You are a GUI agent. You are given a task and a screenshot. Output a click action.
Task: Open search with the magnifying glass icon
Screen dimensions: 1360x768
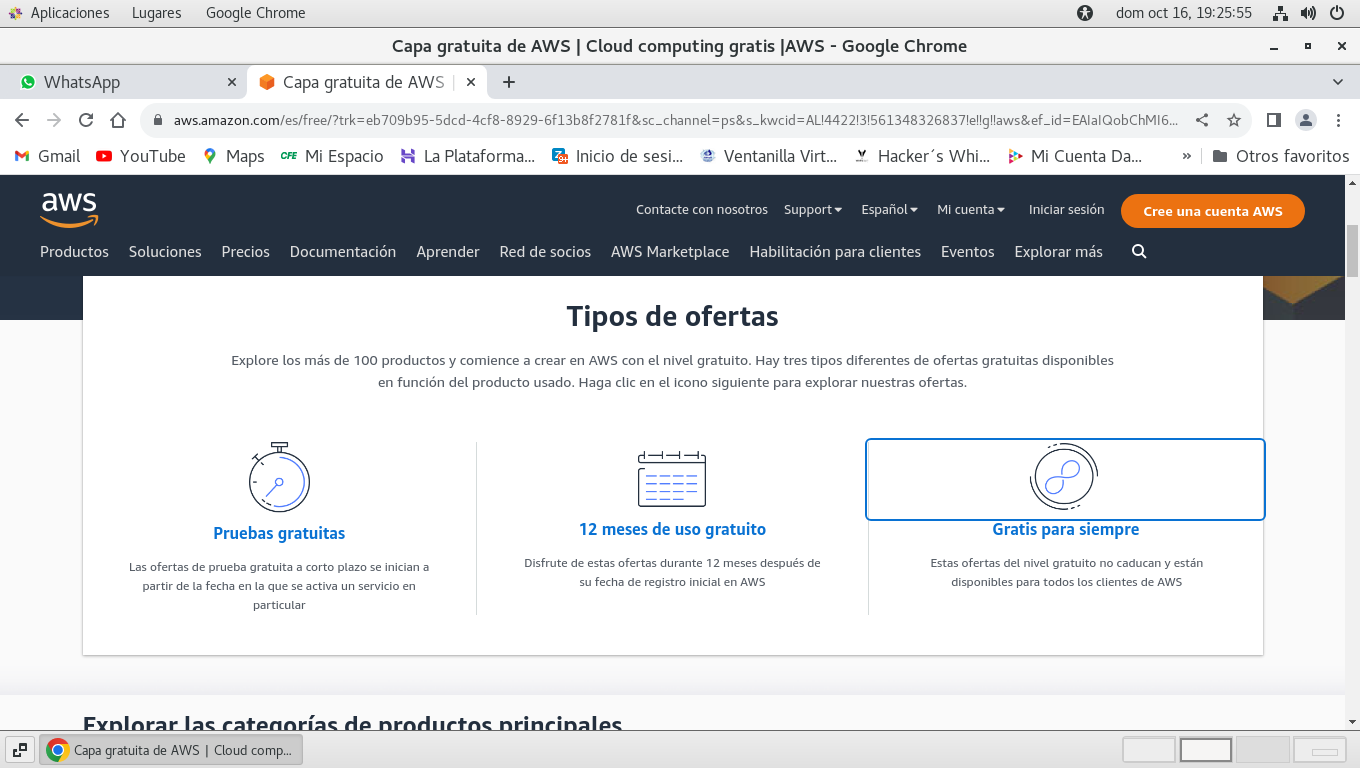[1139, 252]
